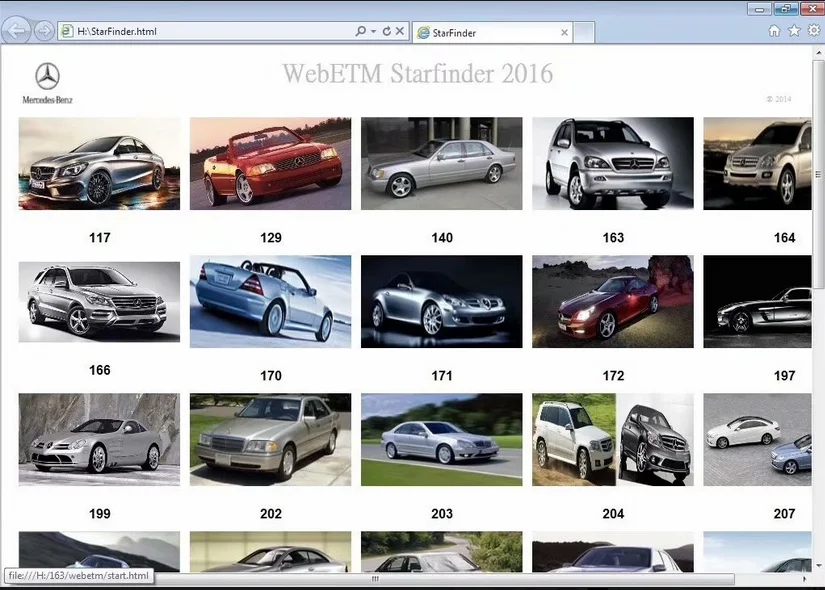This screenshot has height=590, width=825.
Task: Click the 204 model number label
Action: point(613,514)
